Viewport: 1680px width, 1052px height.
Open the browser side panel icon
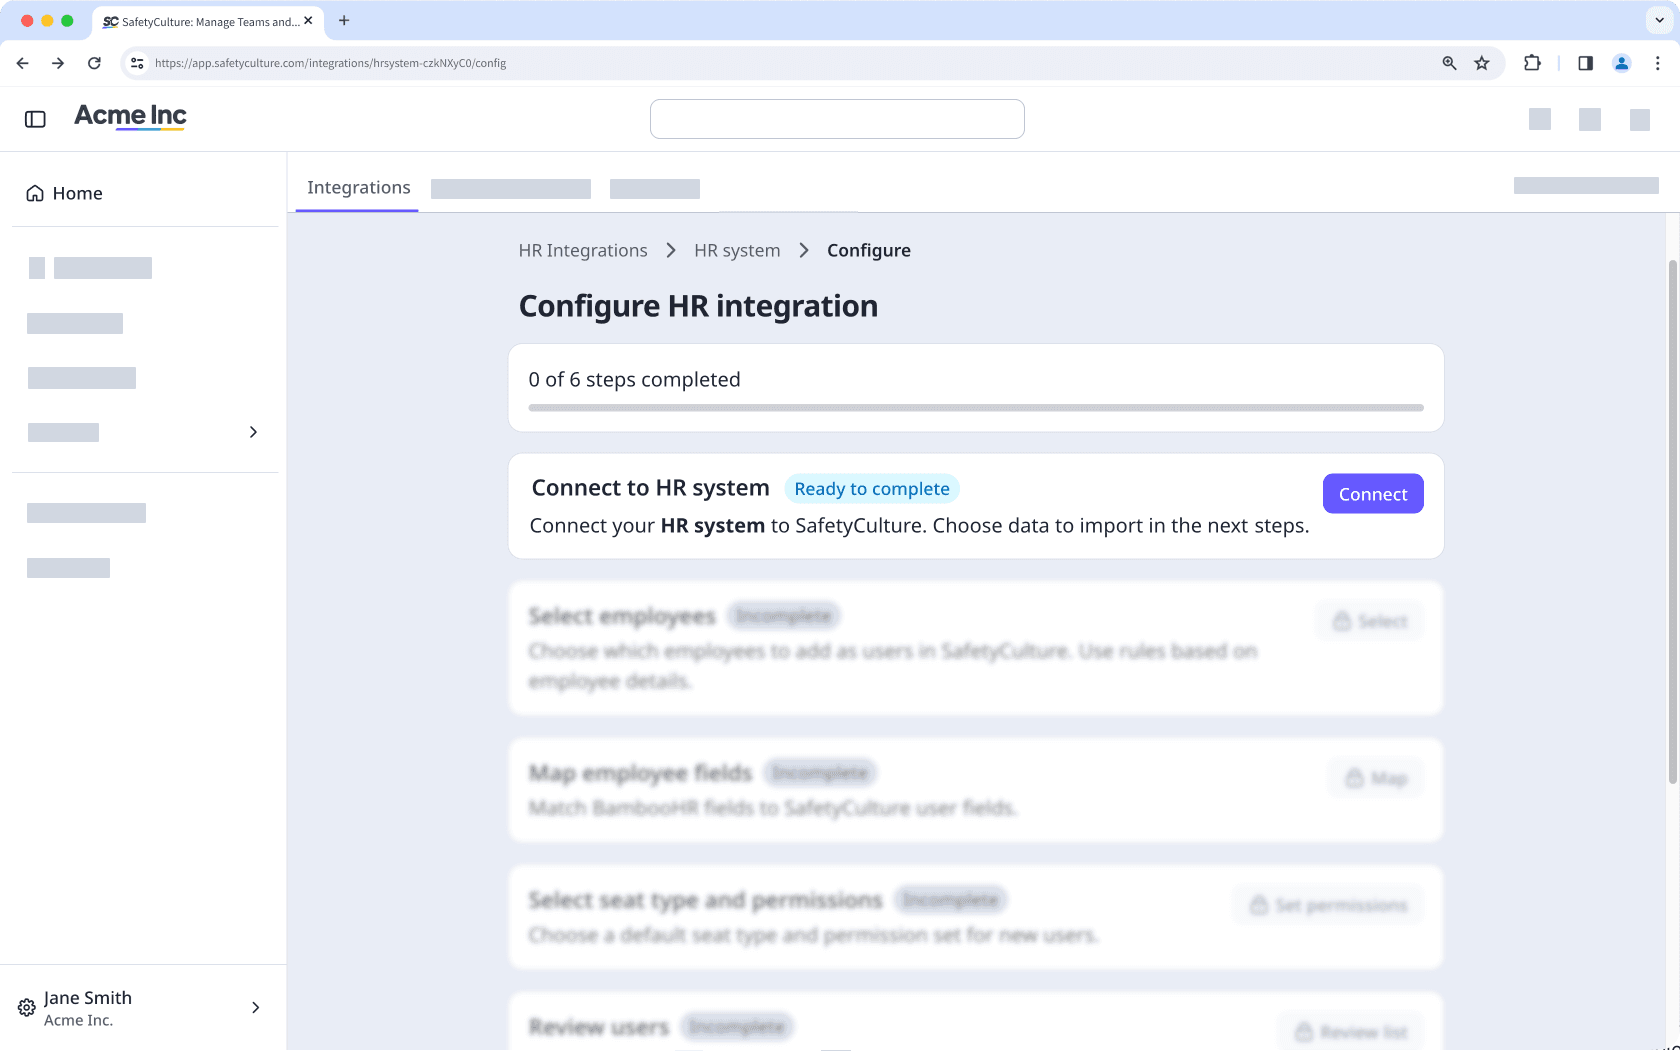(x=1585, y=63)
